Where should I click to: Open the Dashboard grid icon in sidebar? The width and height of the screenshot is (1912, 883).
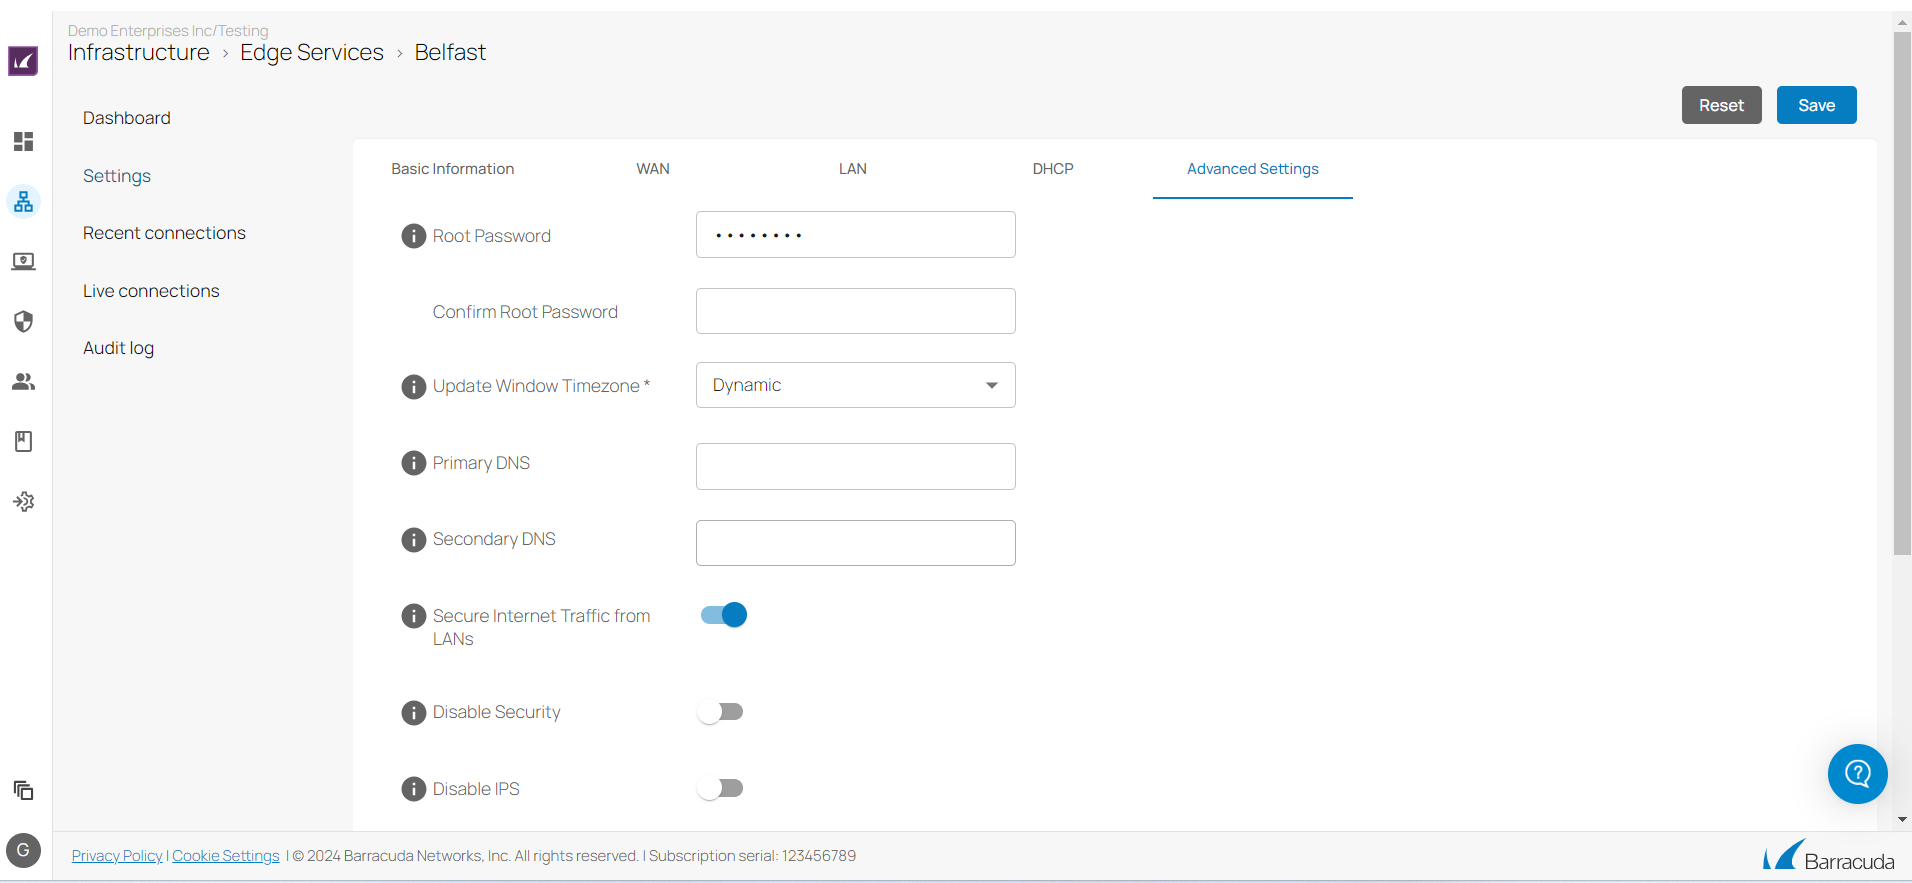(23, 141)
